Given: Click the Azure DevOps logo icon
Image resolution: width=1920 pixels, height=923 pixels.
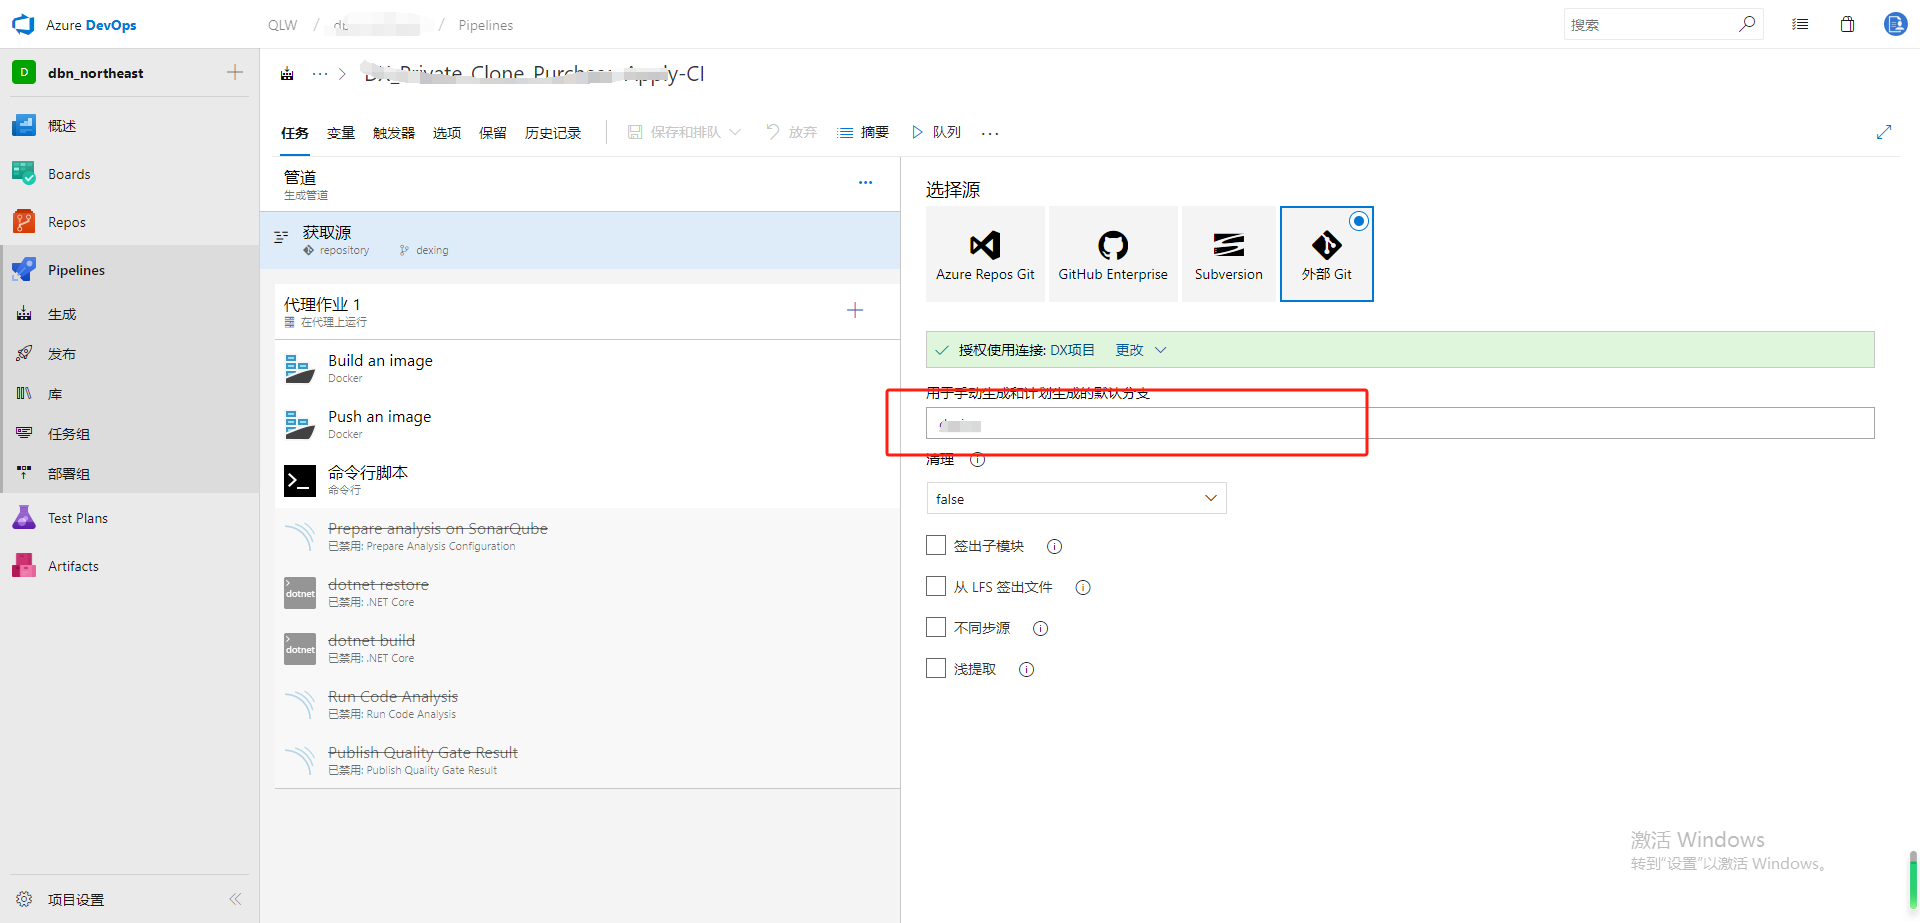Looking at the screenshot, I should pos(23,24).
